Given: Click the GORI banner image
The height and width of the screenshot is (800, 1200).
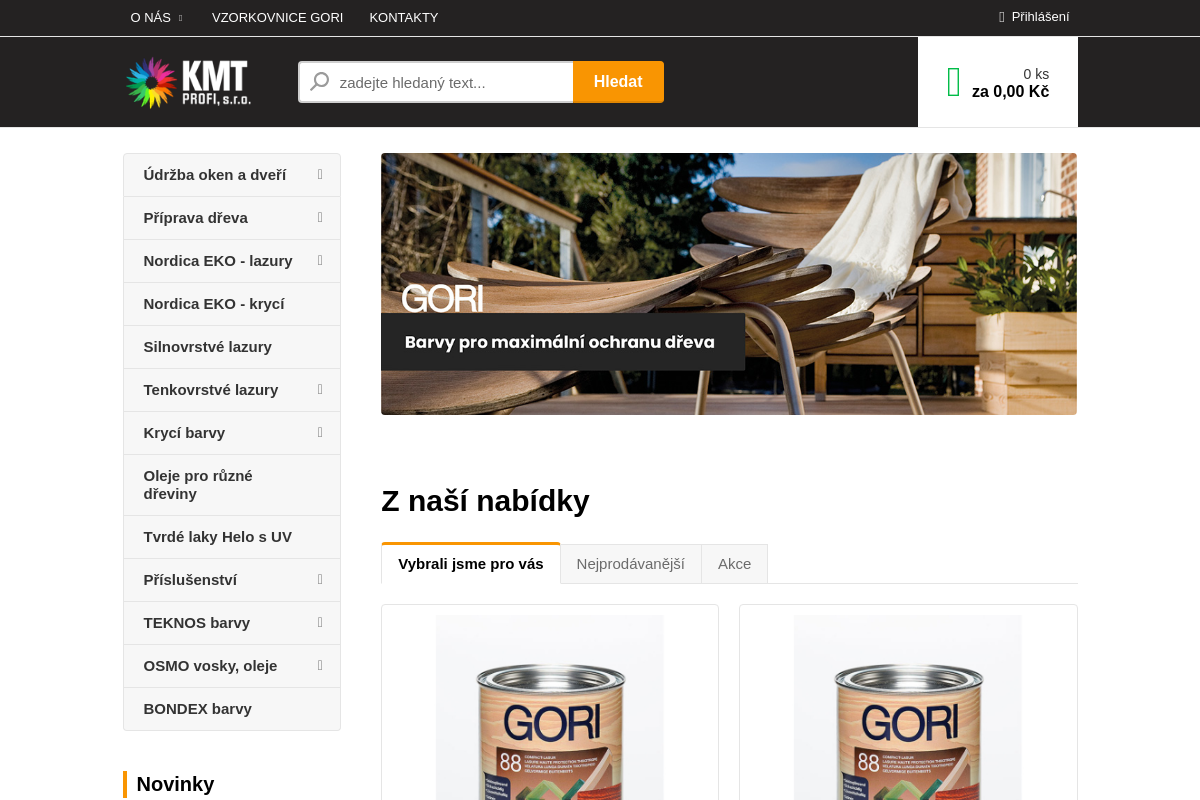Looking at the screenshot, I should (729, 284).
